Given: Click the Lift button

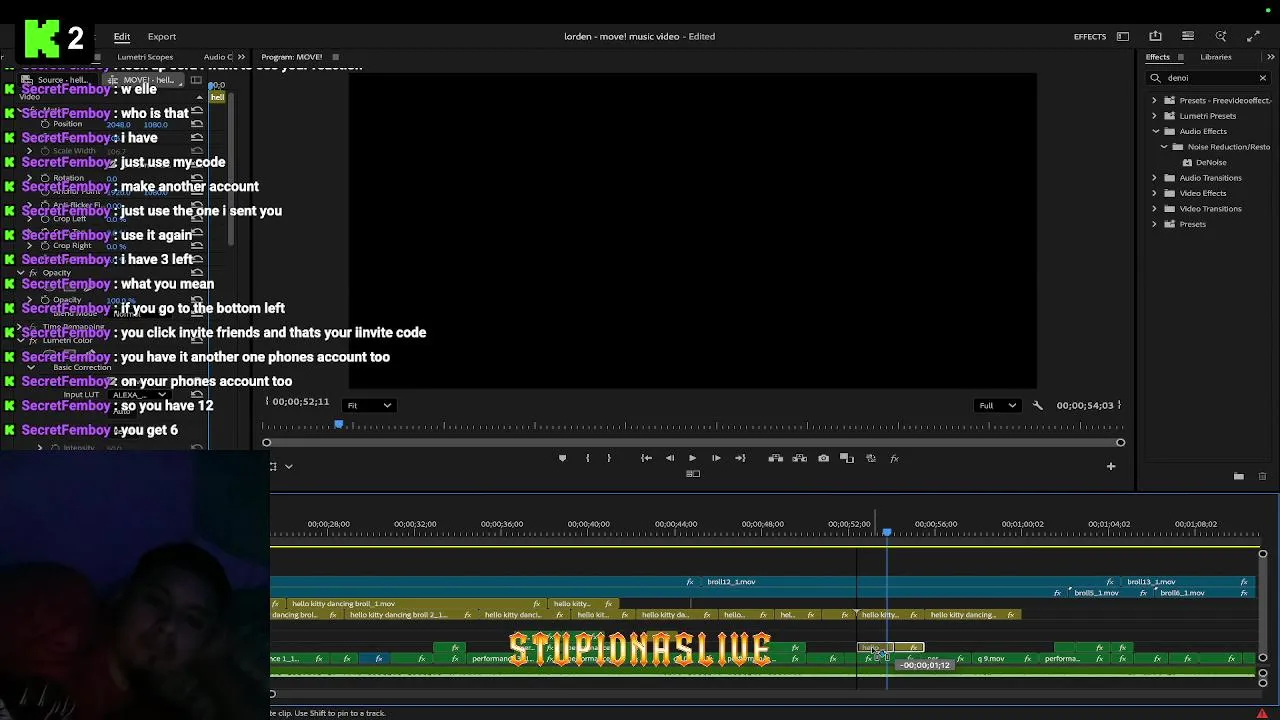Looking at the screenshot, I should [x=775, y=458].
